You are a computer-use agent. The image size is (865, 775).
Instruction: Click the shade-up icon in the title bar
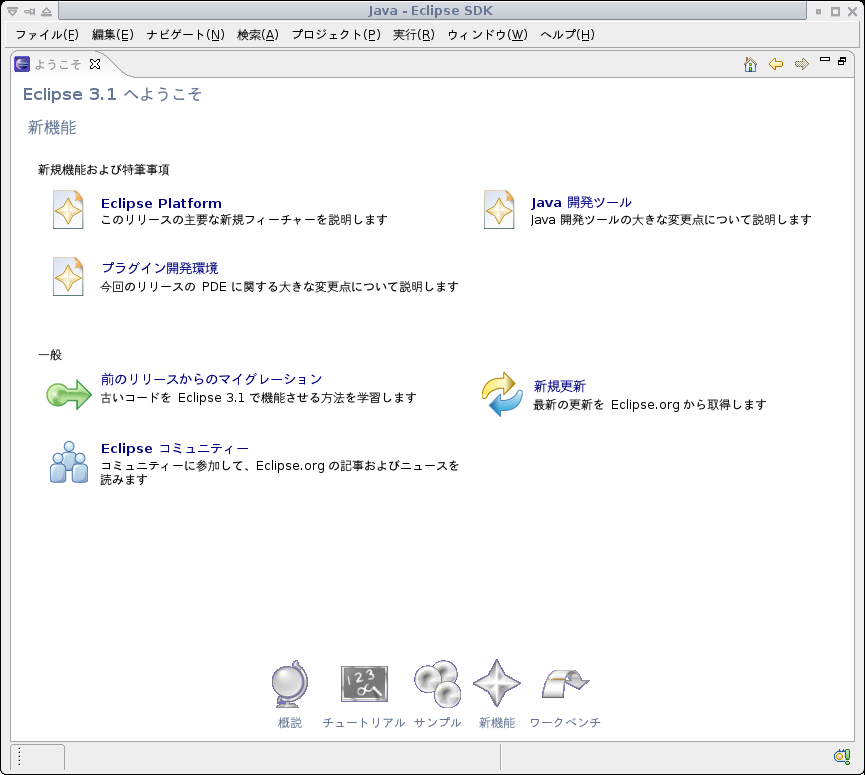[x=46, y=11]
